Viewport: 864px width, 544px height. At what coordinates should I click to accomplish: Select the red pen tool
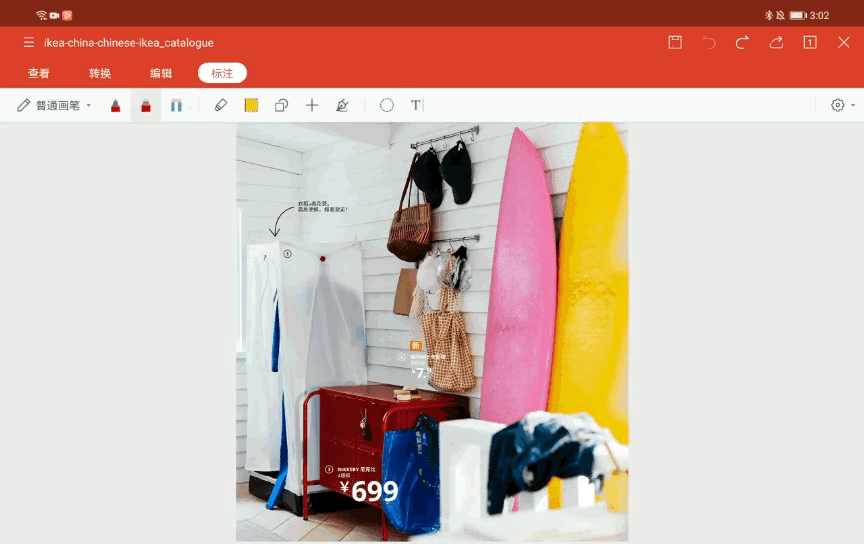coord(115,105)
